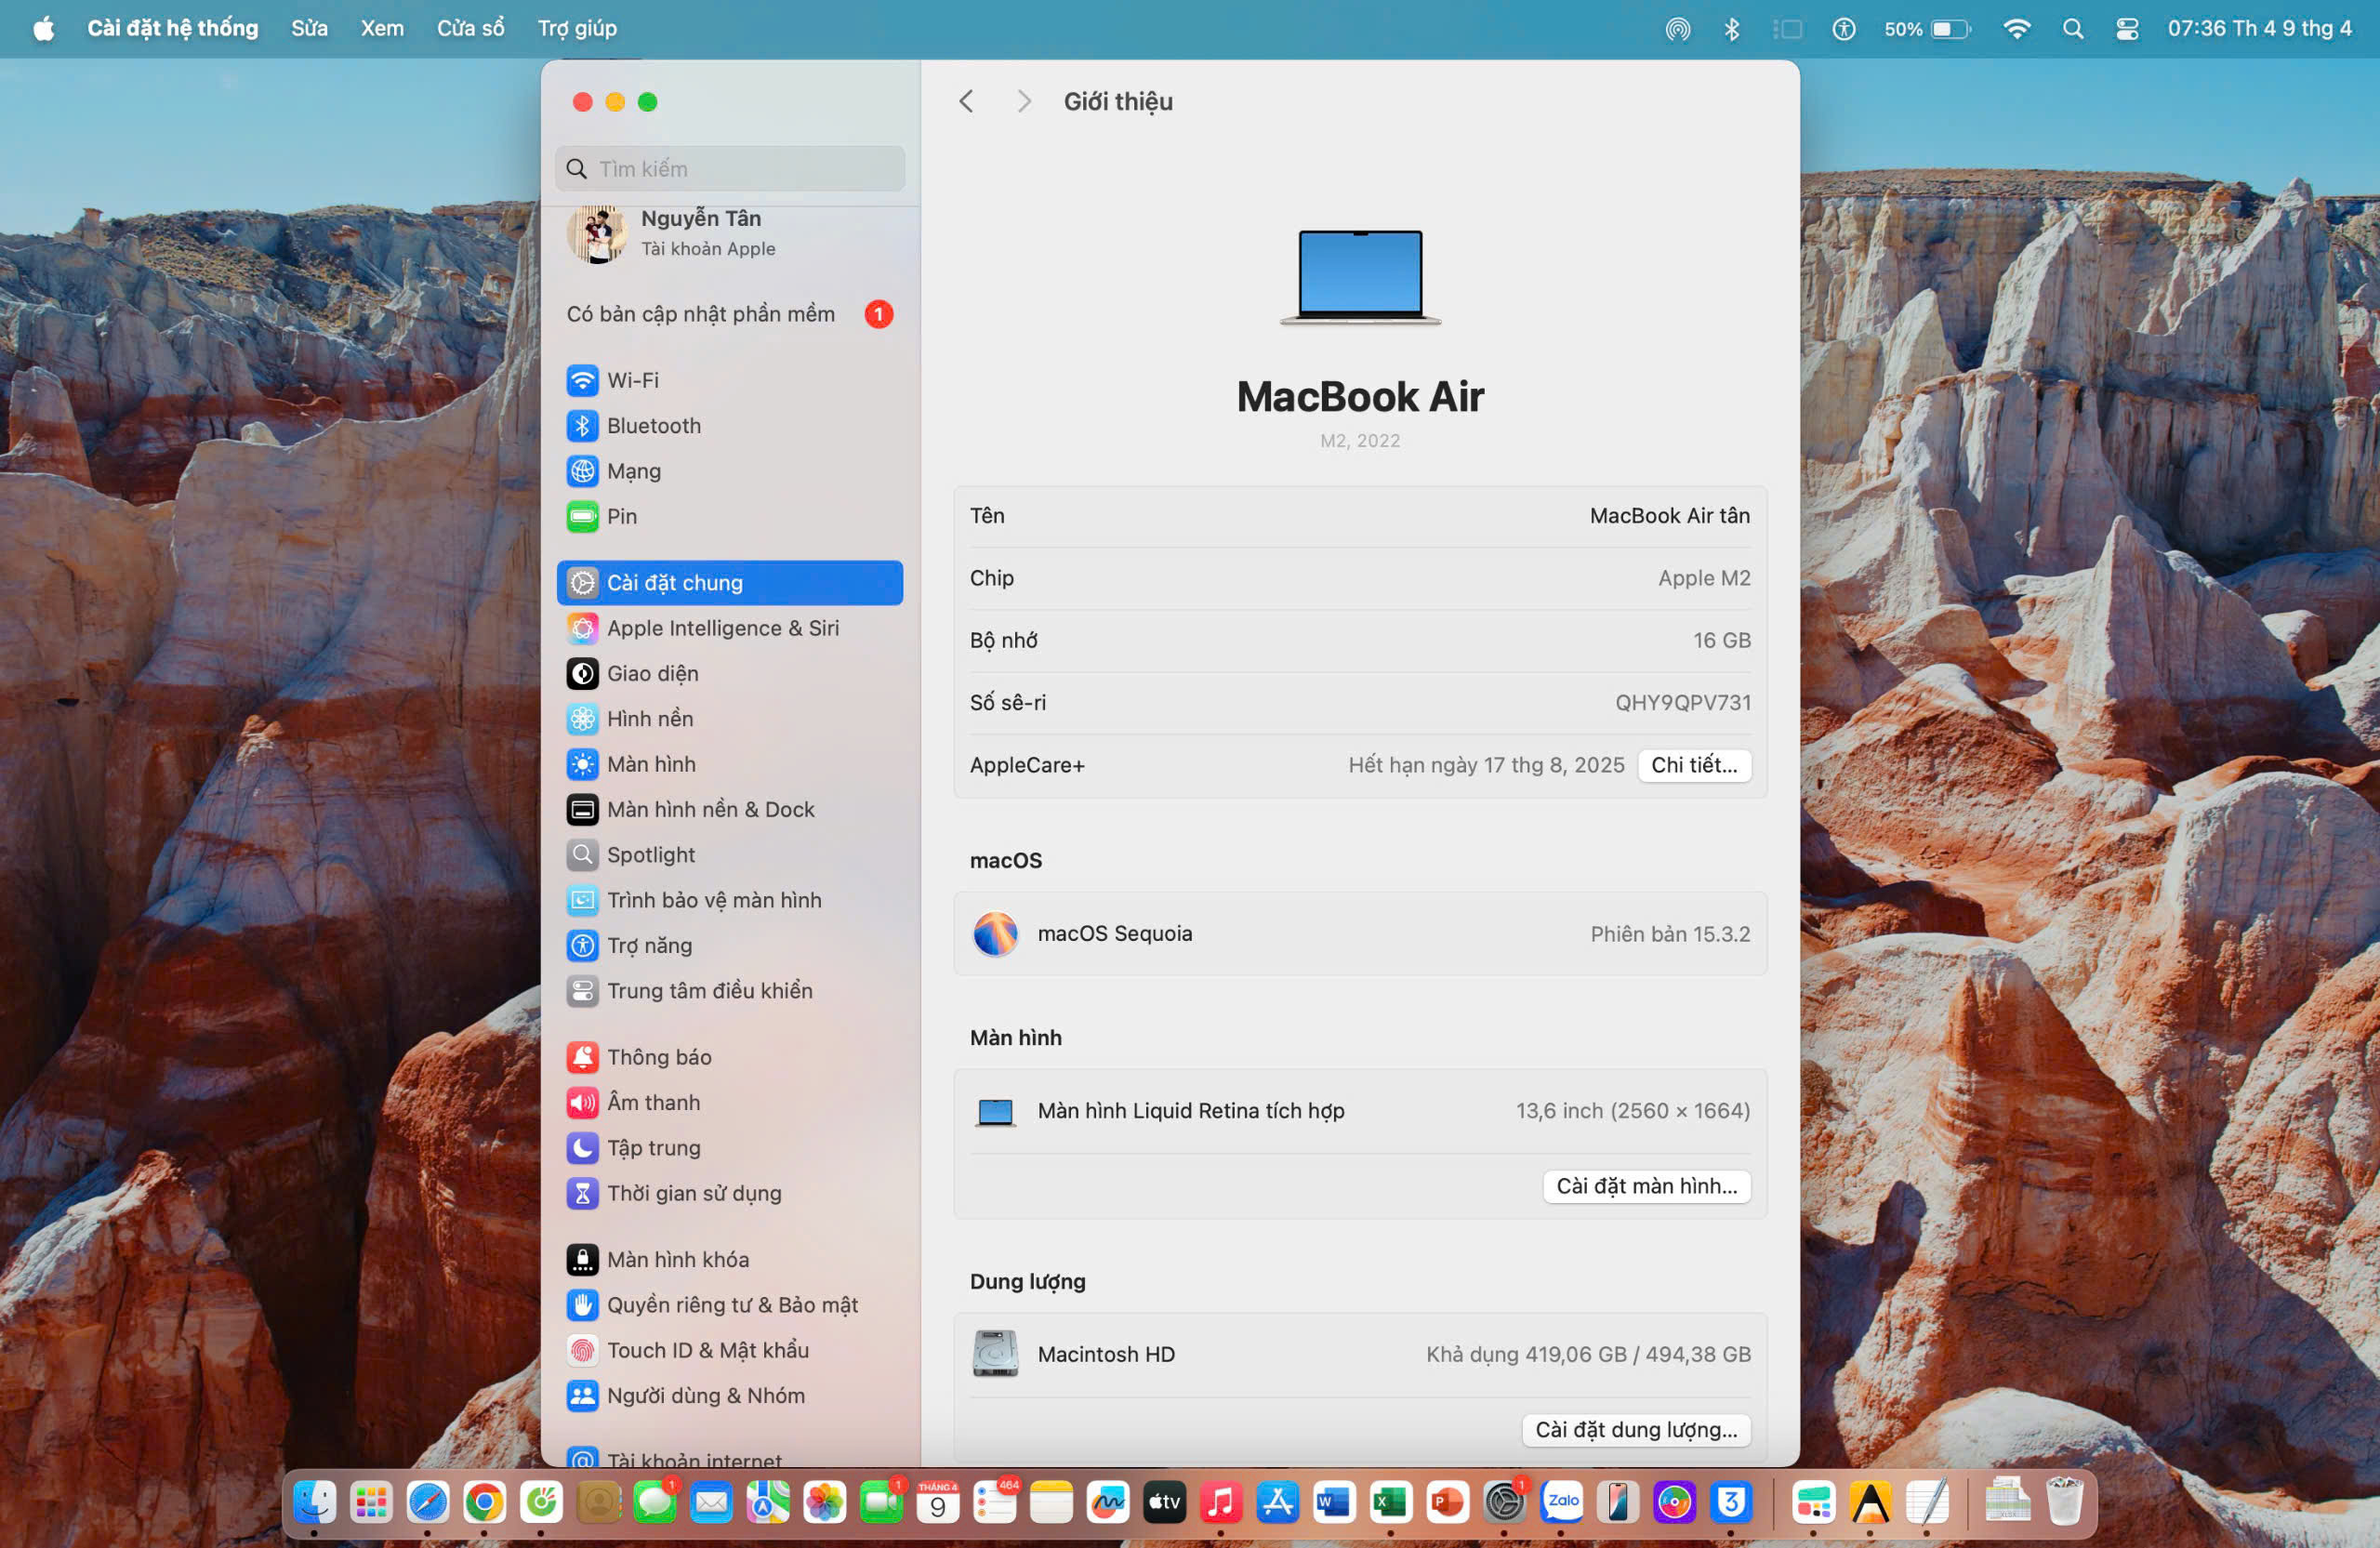Open App Store from the Dock
This screenshot has height=1548, width=2380.
pos(1278,1502)
